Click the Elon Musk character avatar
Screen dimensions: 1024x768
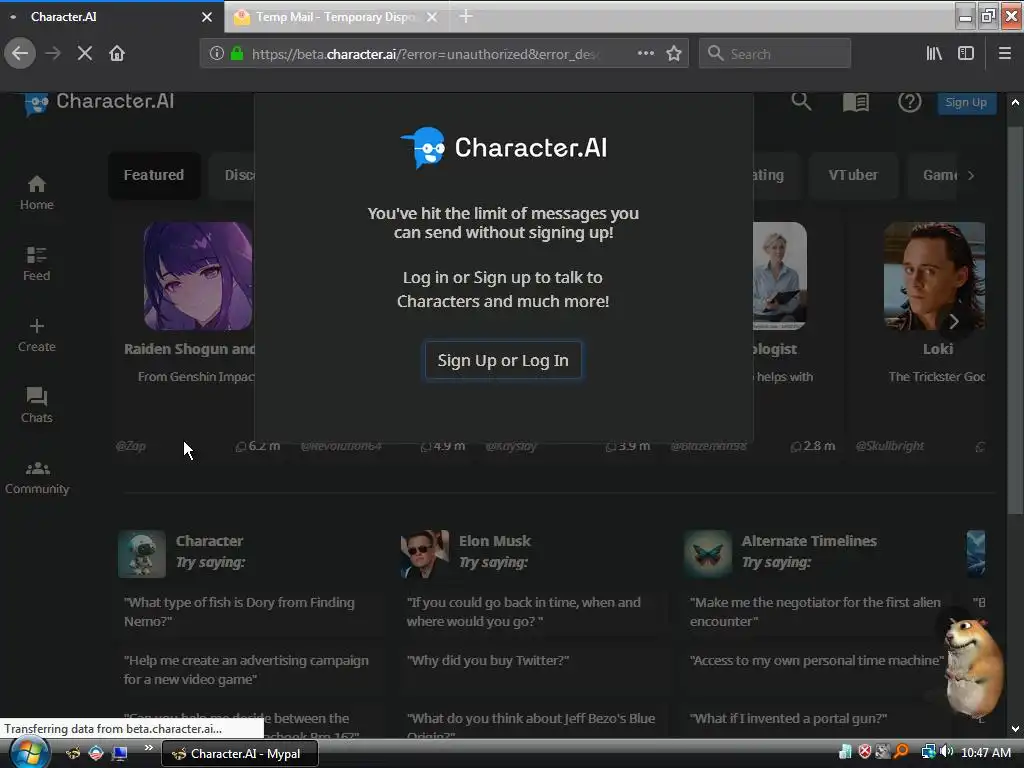(424, 554)
